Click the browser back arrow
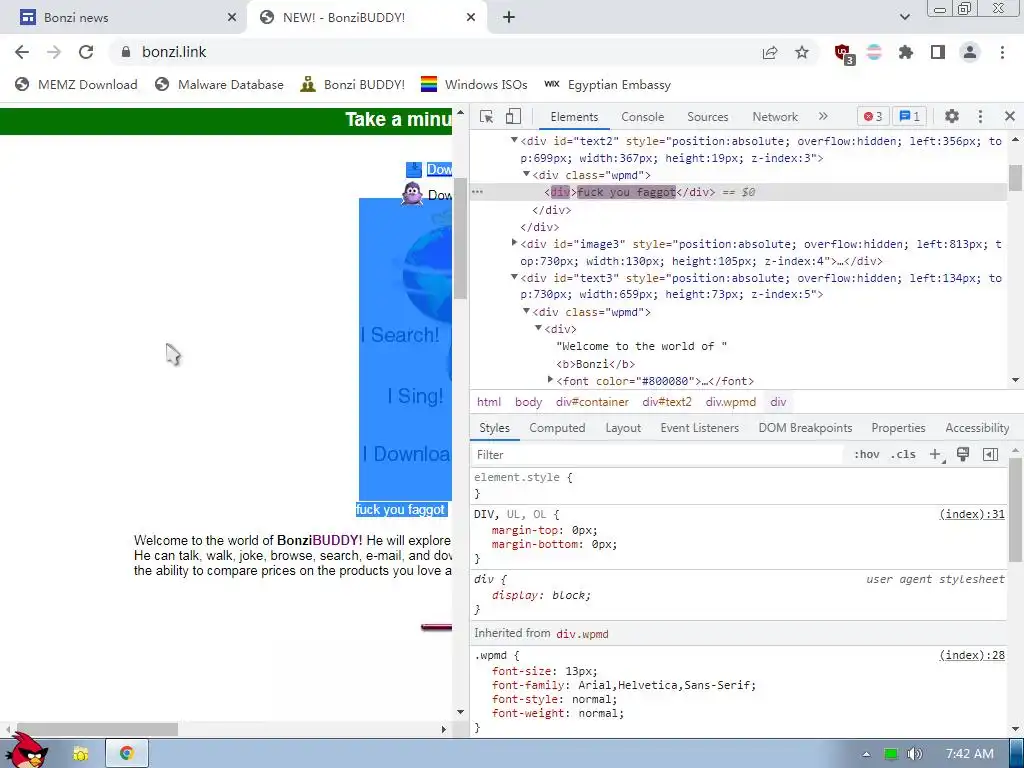The image size is (1024, 768). pos(22,52)
